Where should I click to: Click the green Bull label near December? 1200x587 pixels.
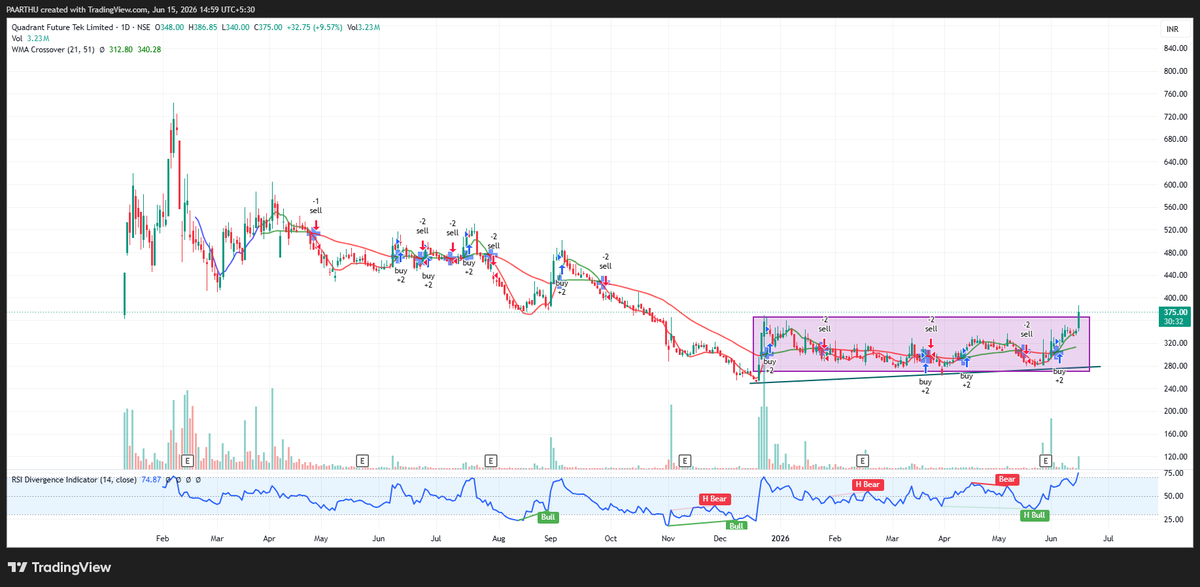click(736, 525)
